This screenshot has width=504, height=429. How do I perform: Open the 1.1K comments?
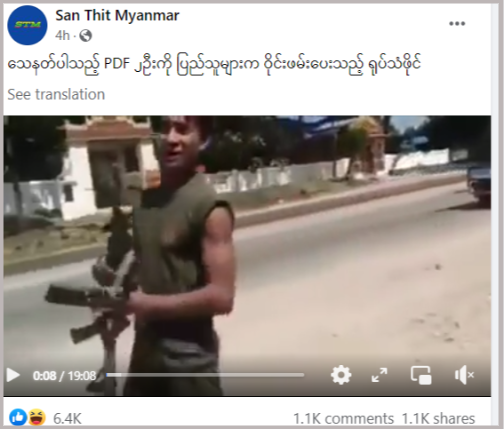coord(343,419)
